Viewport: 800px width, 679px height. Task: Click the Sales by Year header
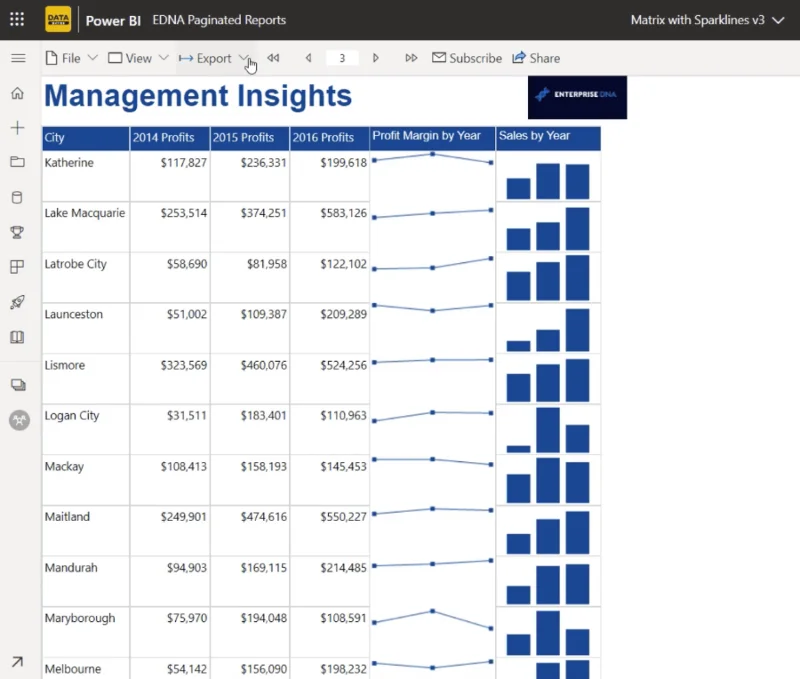[x=548, y=138]
